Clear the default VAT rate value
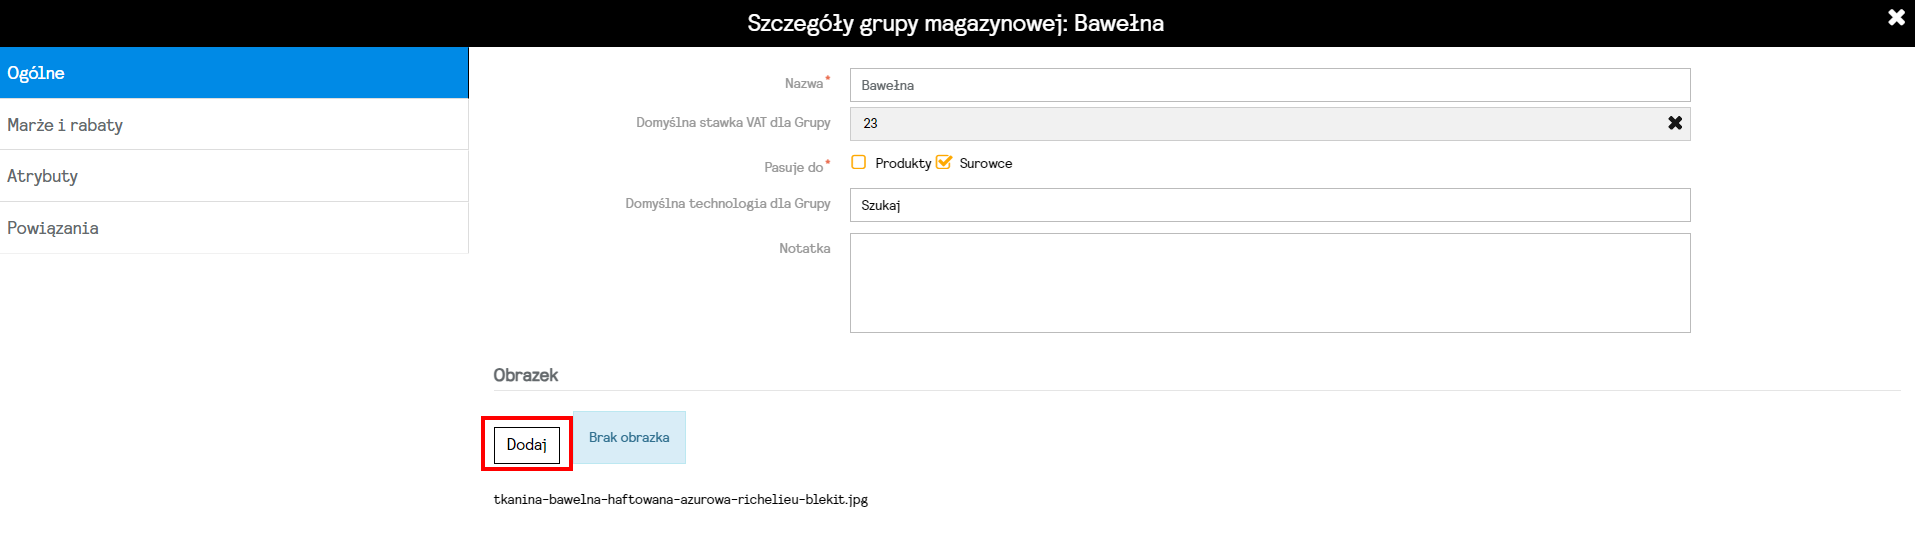Viewport: 1915px width, 555px height. pyautogui.click(x=1675, y=123)
